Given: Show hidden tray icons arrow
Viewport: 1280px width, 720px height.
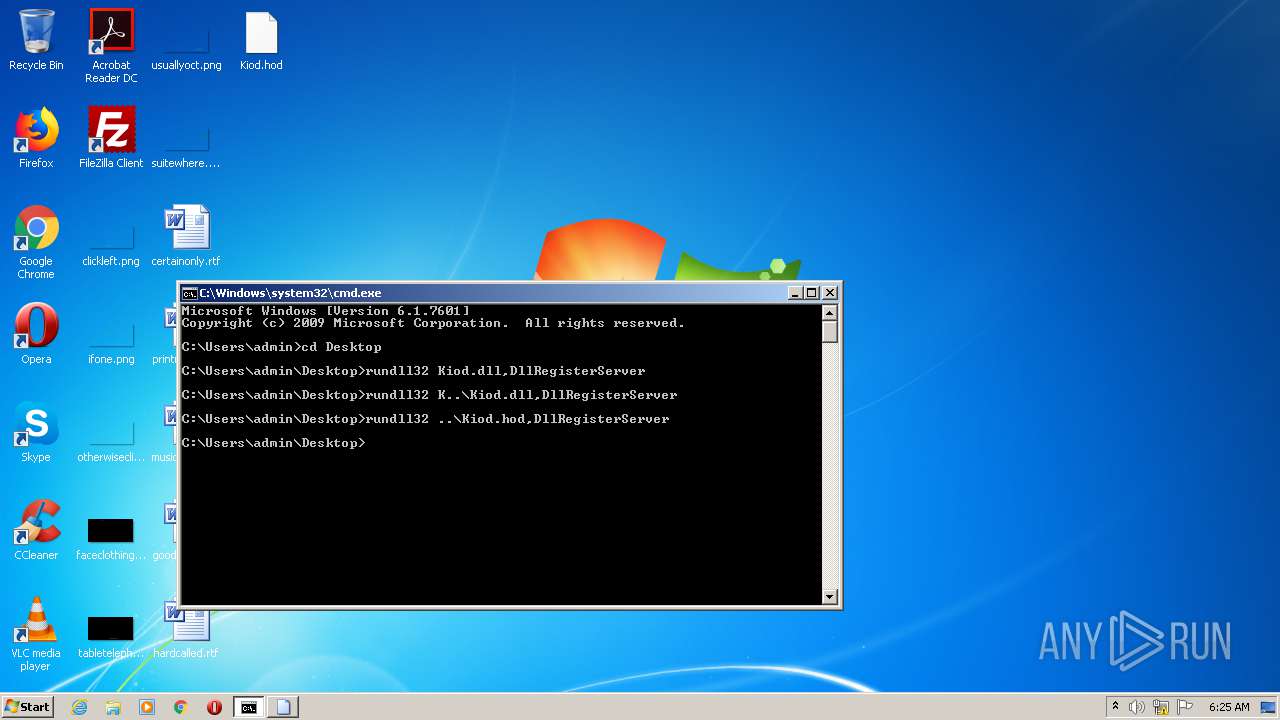Looking at the screenshot, I should tap(1115, 707).
